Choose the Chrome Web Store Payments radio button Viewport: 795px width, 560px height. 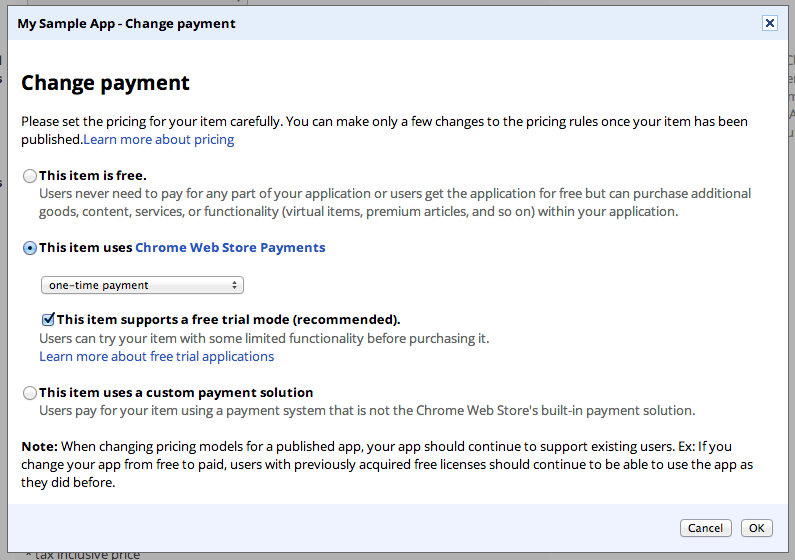tap(30, 248)
